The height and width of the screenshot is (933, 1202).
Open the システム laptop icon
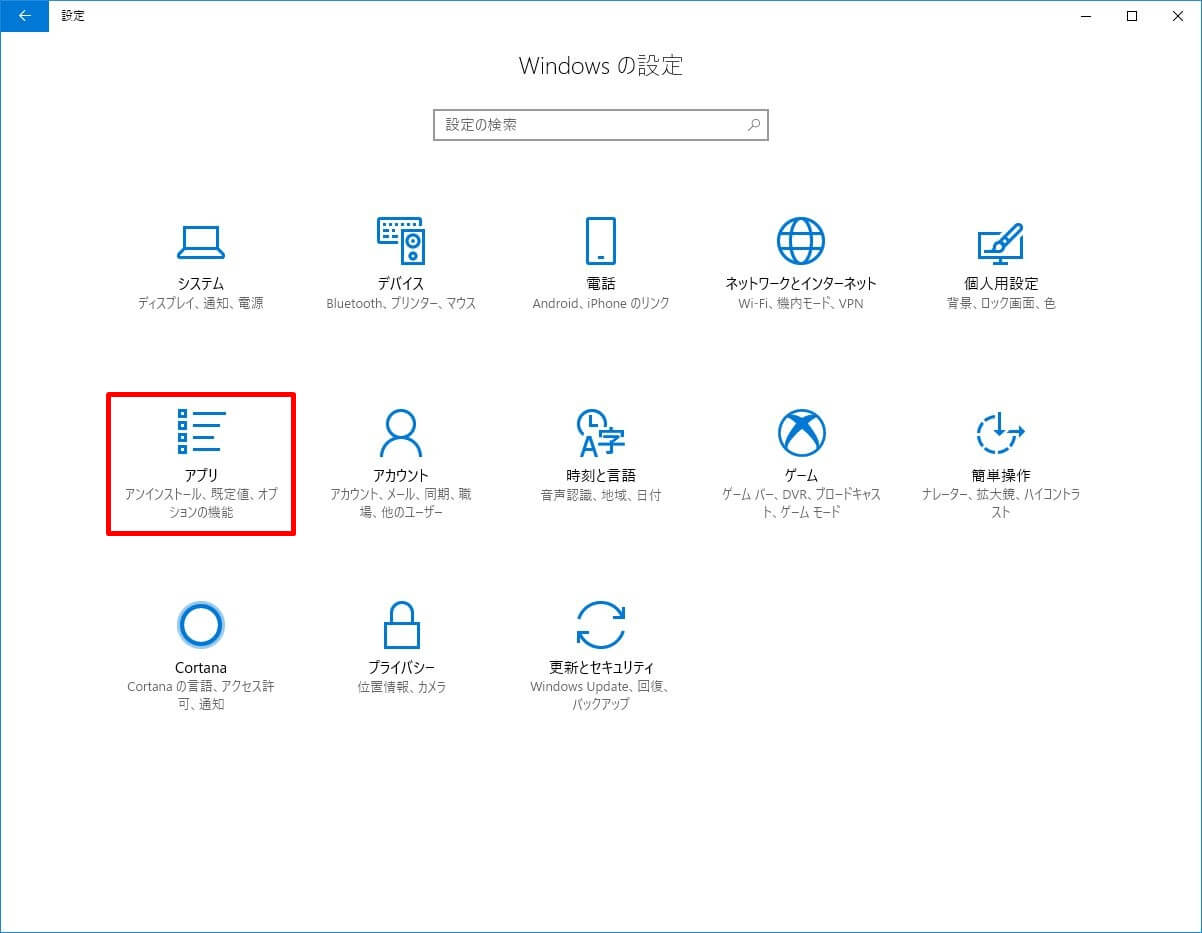tap(201, 240)
